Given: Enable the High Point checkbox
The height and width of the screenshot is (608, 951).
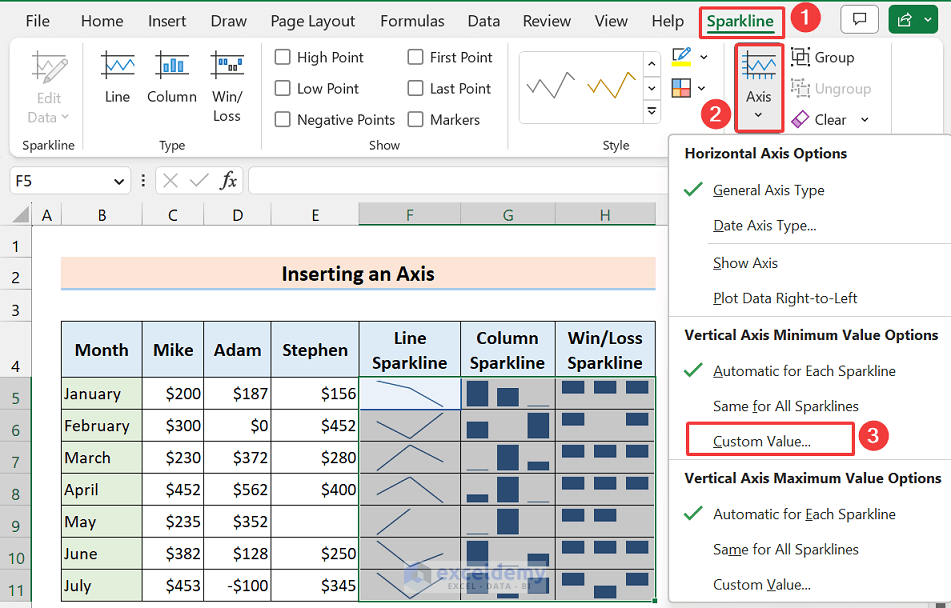Looking at the screenshot, I should point(283,58).
